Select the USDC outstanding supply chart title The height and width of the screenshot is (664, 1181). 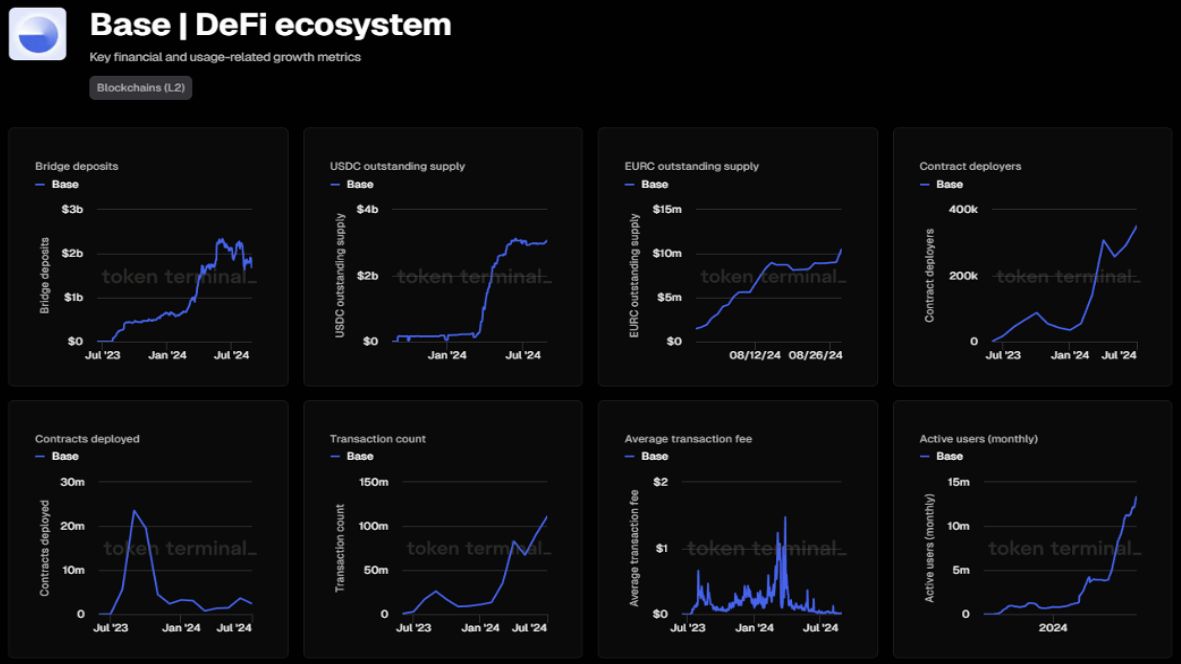397,166
